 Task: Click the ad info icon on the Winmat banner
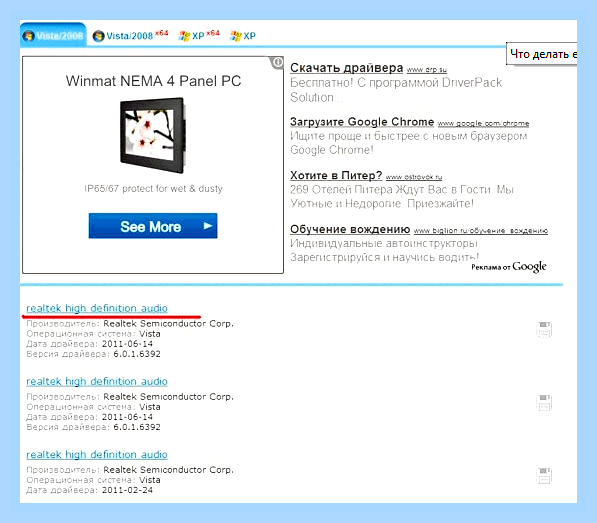(x=278, y=62)
